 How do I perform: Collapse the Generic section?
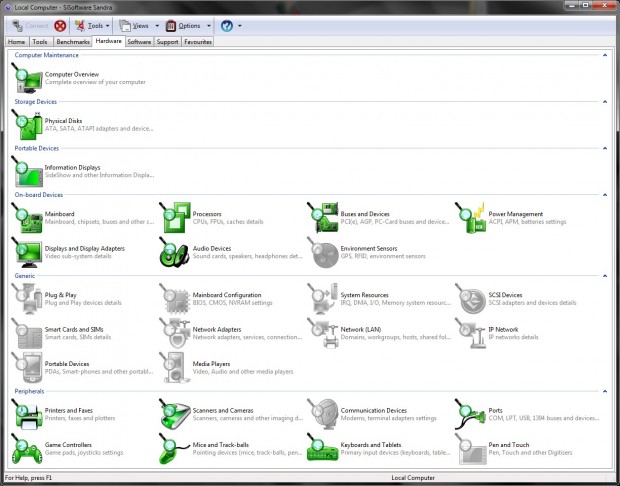pyautogui.click(x=605, y=276)
